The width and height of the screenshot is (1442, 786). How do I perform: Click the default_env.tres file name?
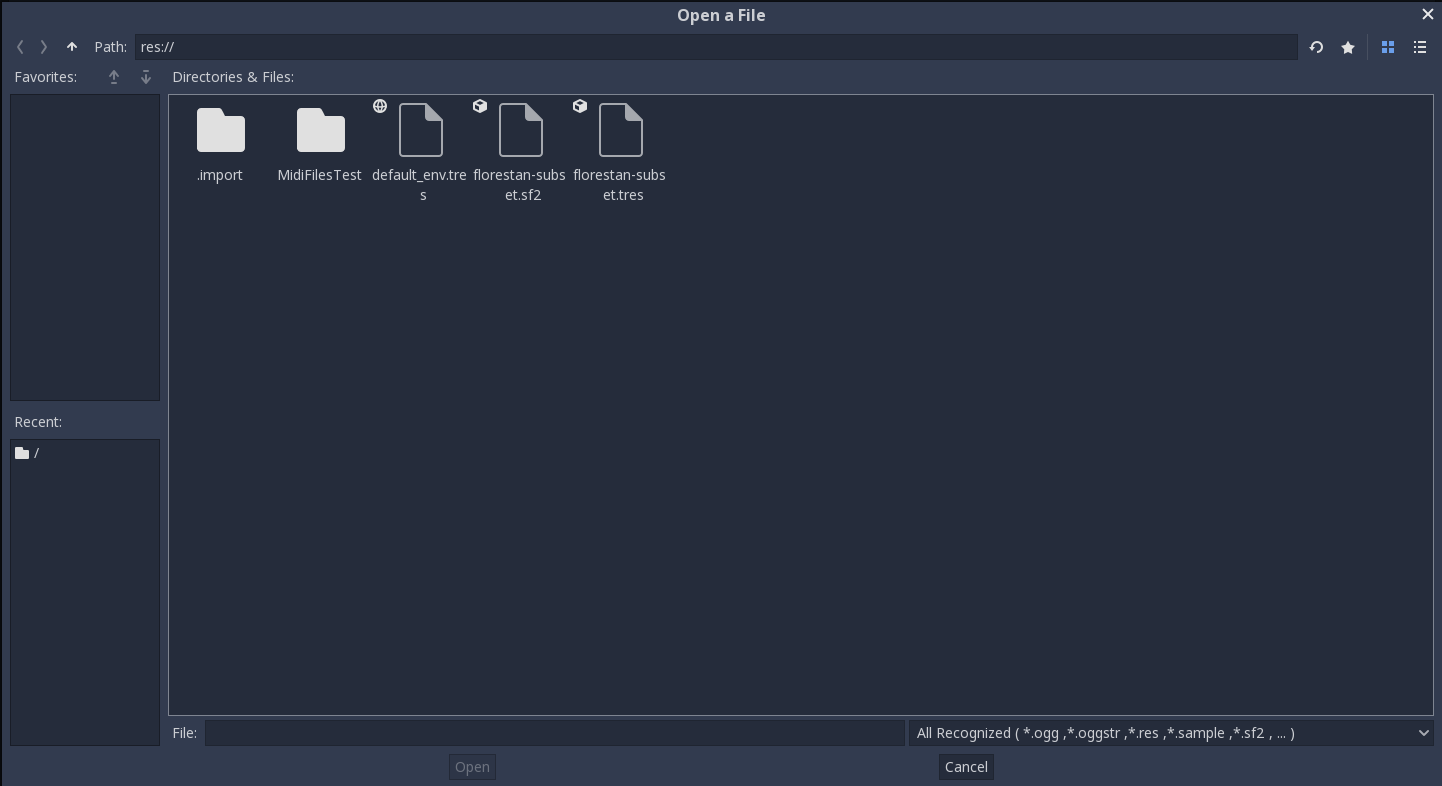coord(420,185)
